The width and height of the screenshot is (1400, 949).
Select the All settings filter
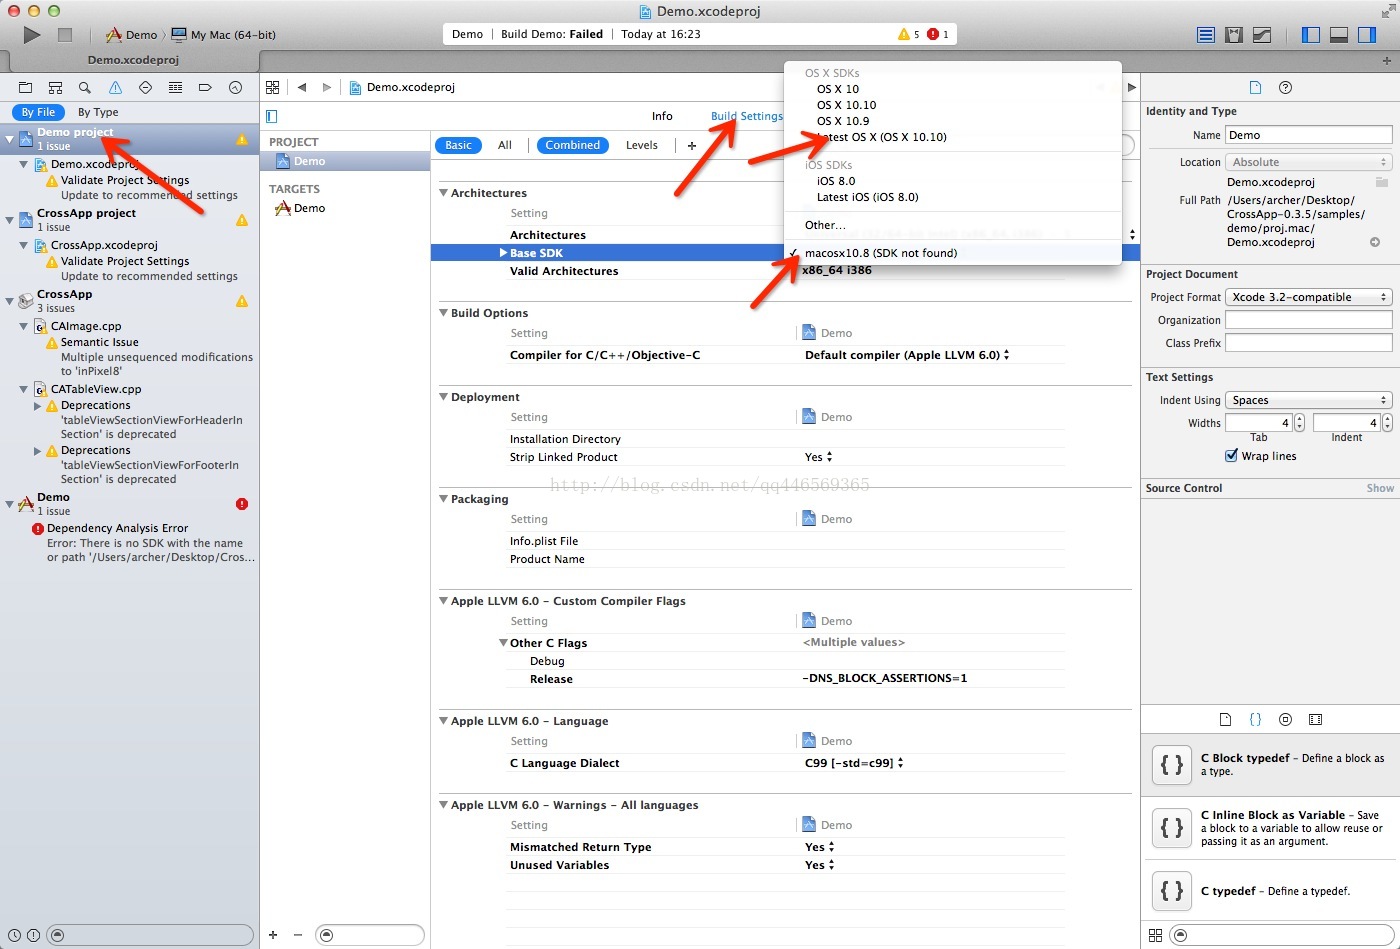click(x=505, y=145)
